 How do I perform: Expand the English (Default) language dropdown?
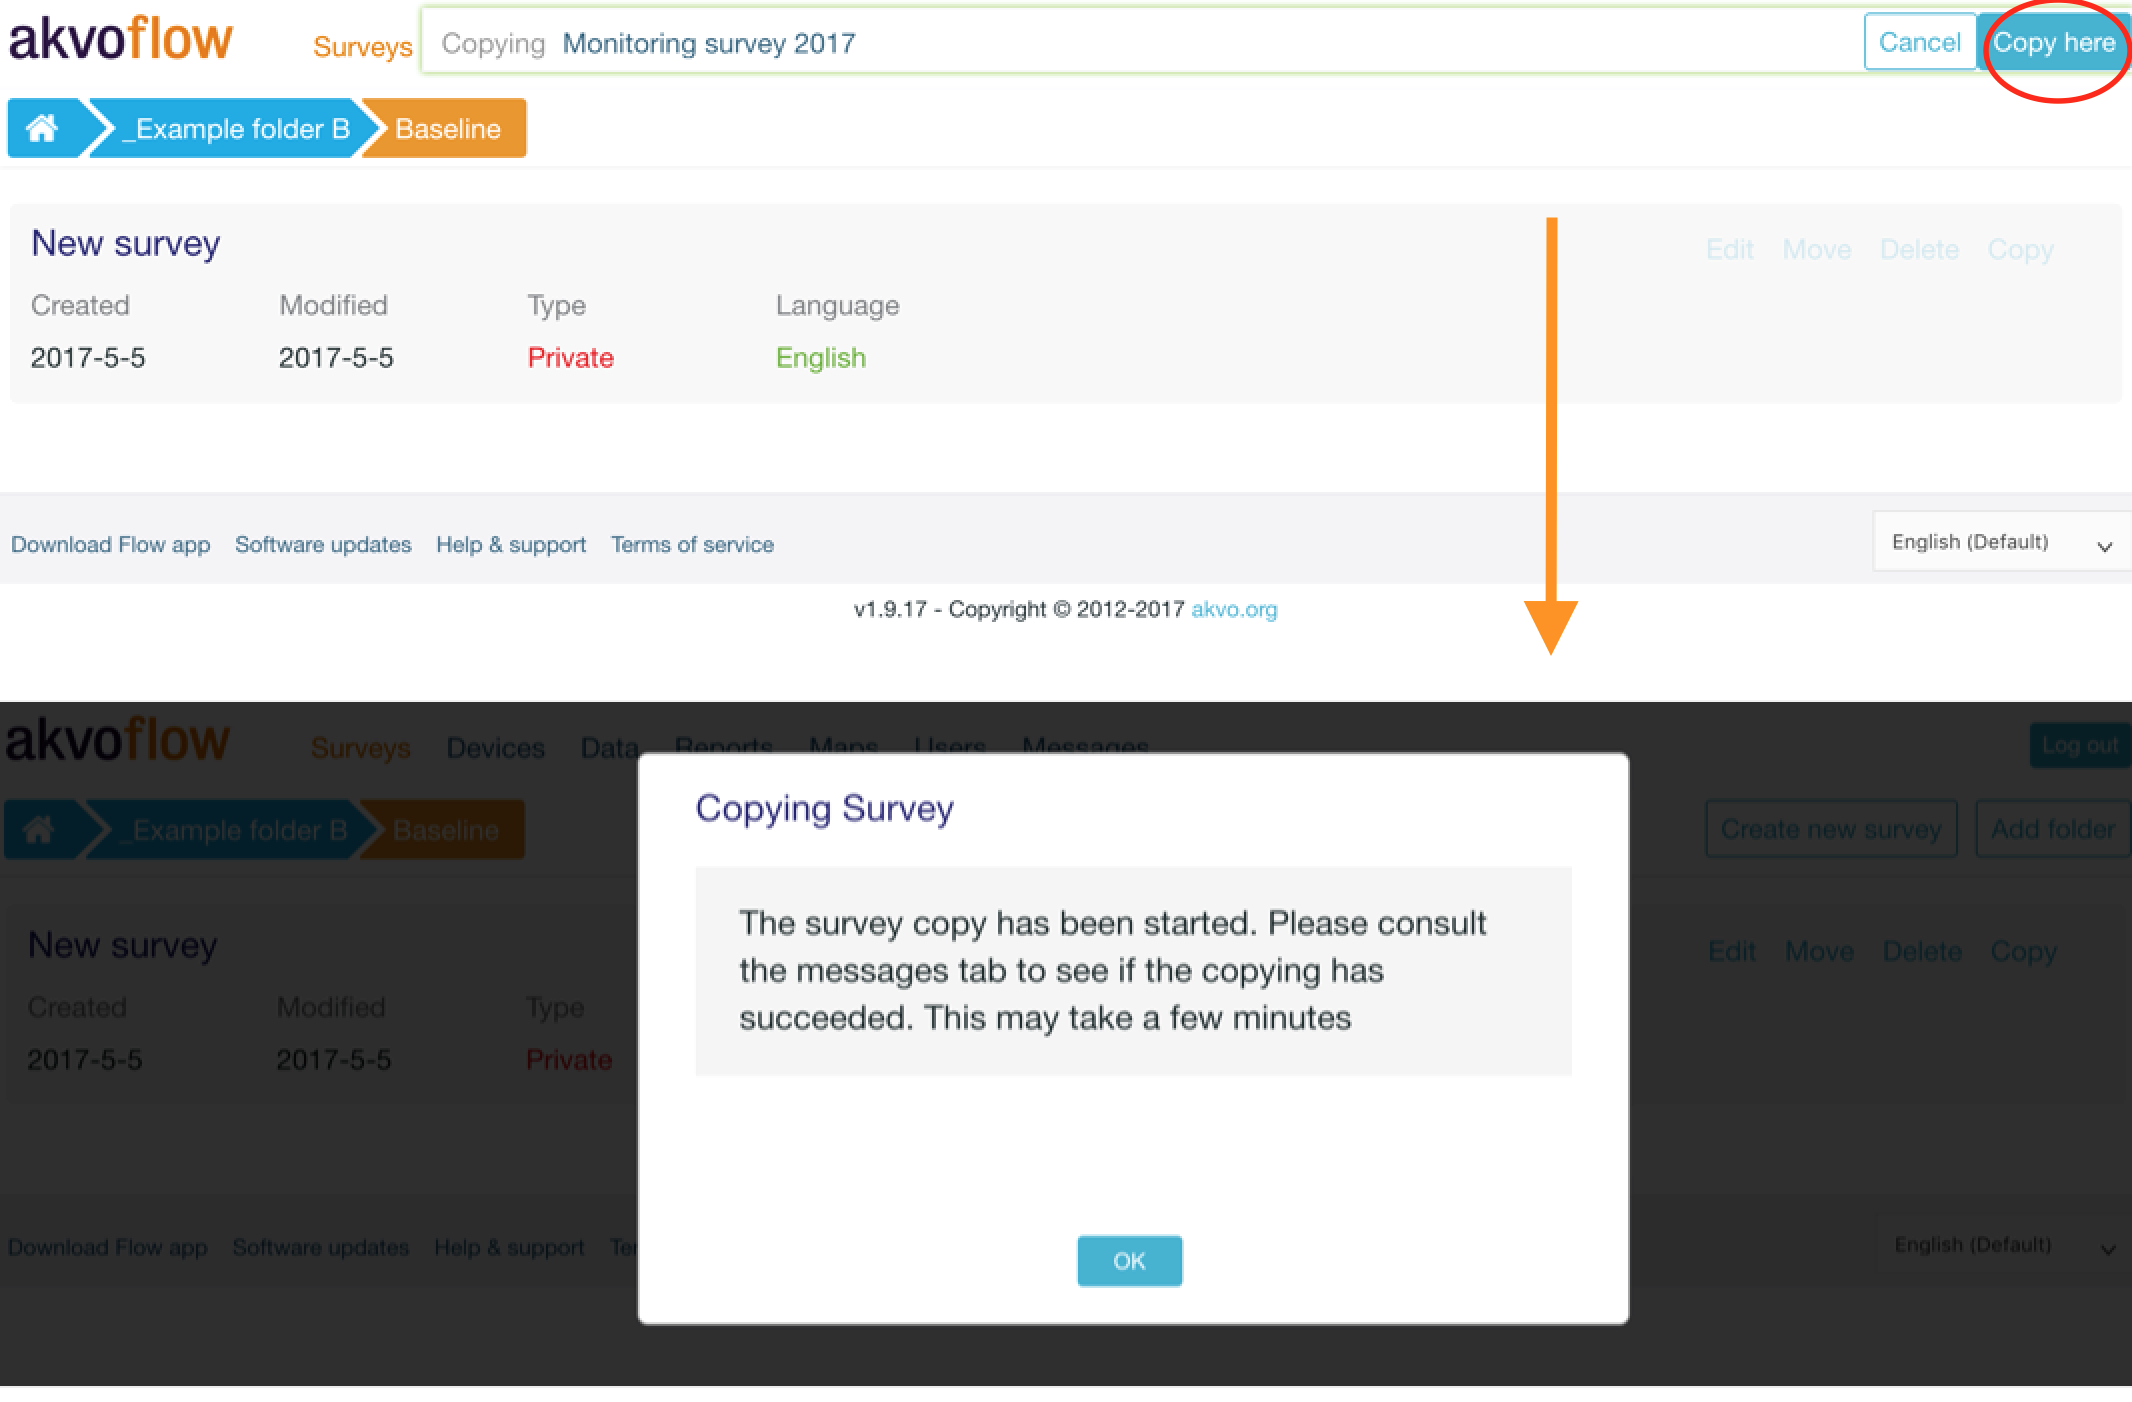[x=1969, y=542]
